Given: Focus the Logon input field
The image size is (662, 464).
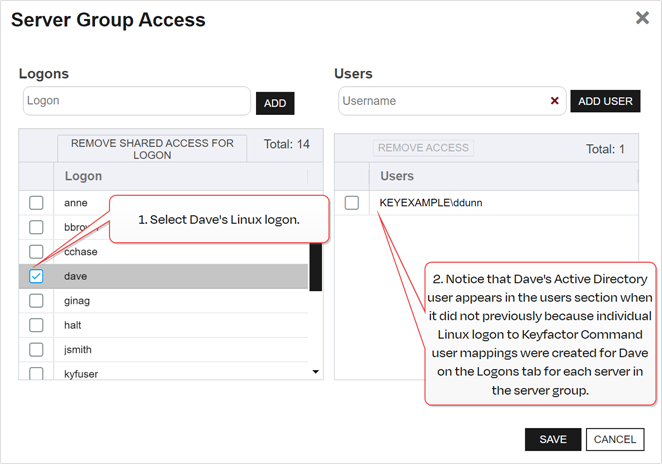Looking at the screenshot, I should [x=136, y=101].
